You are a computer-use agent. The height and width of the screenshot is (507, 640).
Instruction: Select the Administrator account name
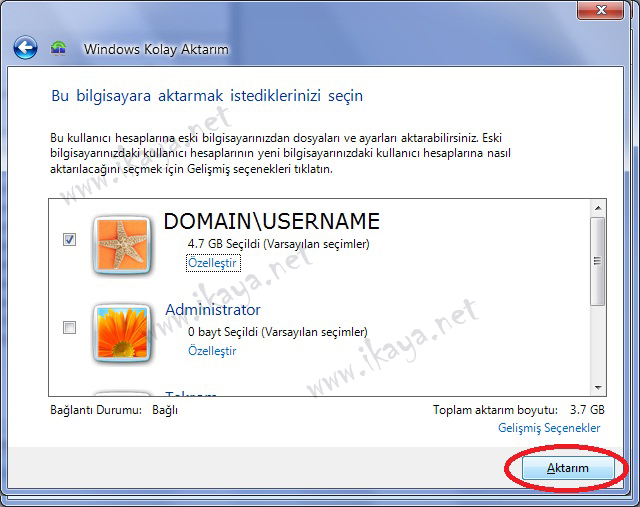(x=213, y=310)
